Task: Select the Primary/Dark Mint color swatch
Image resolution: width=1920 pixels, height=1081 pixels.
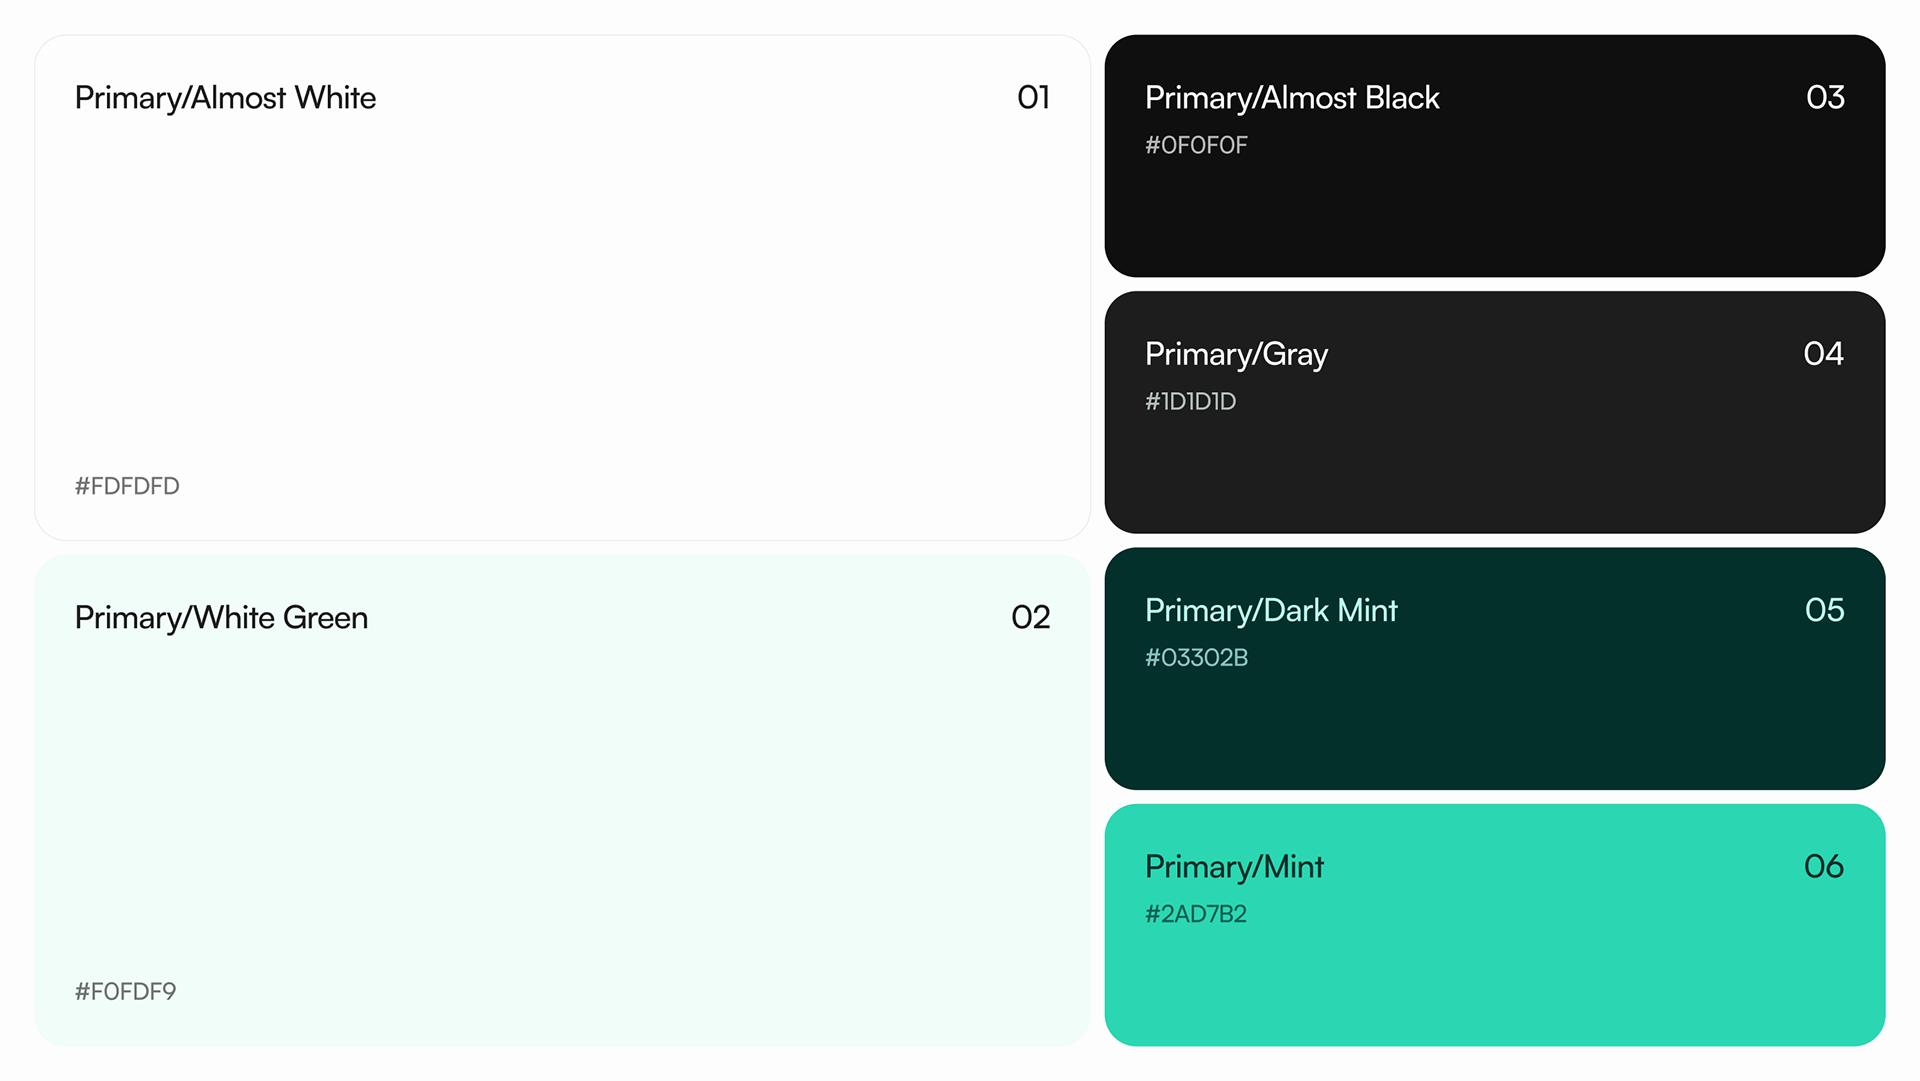Action: pos(1495,668)
